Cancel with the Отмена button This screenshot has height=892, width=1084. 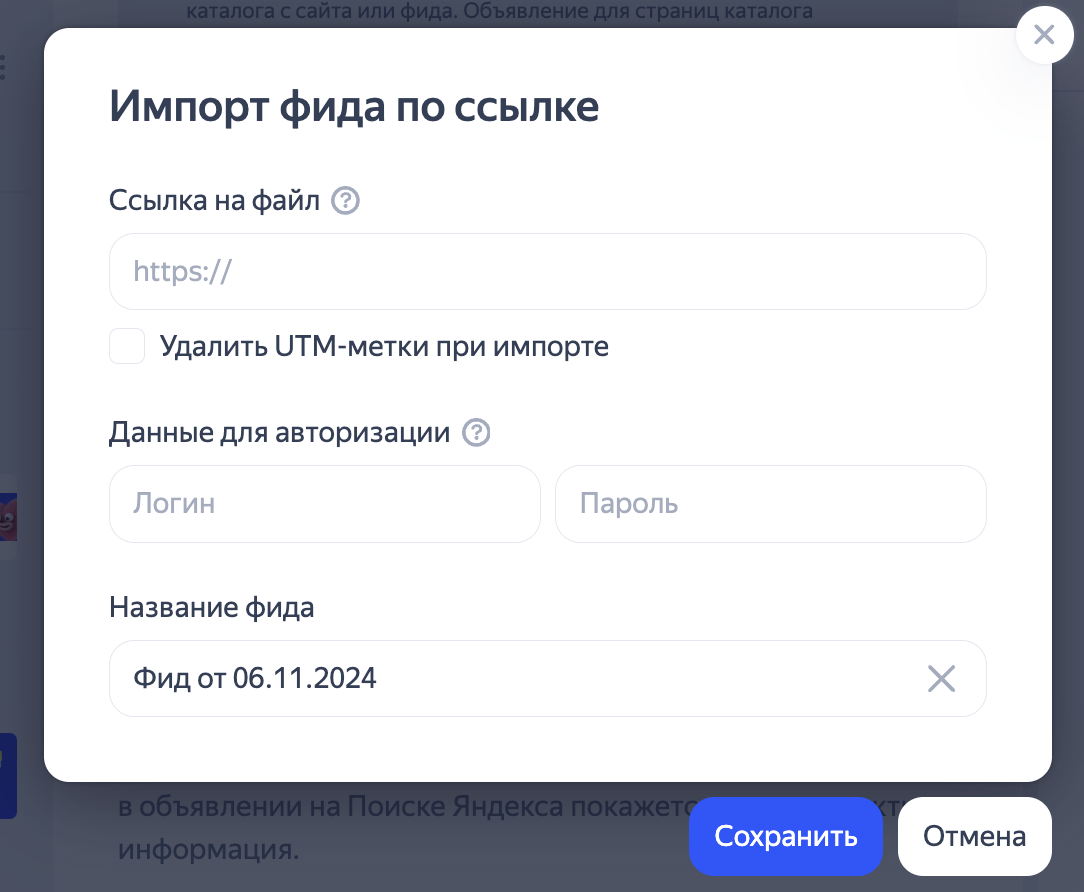(975, 837)
